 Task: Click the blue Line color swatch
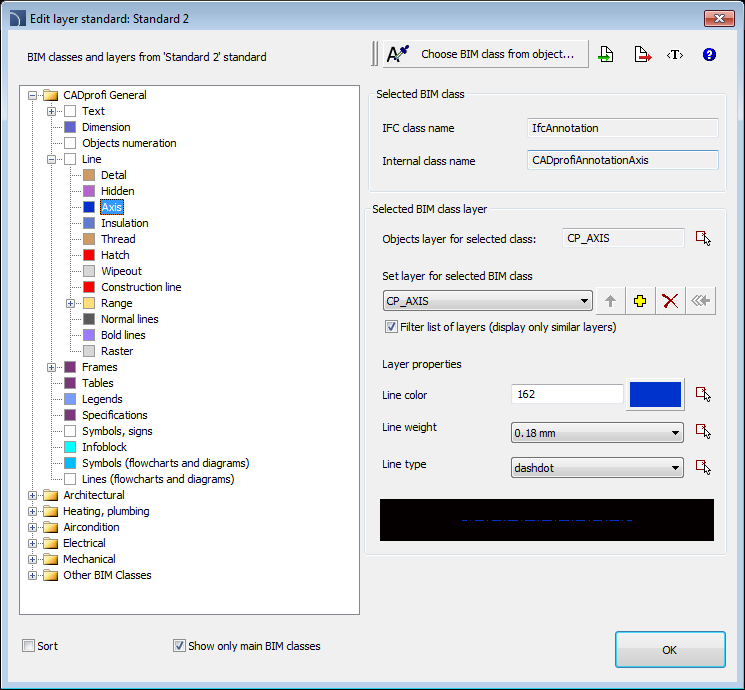(655, 395)
